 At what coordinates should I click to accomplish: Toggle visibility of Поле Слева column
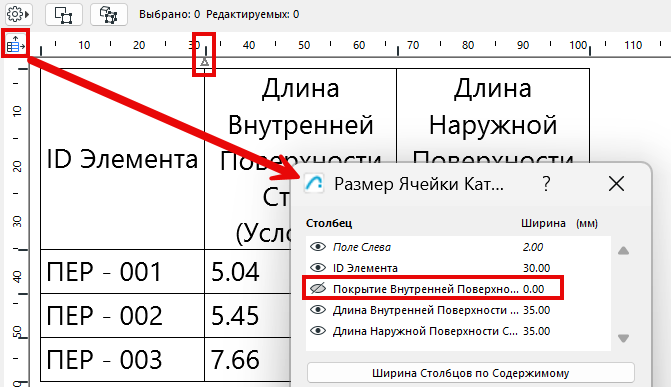pyautogui.click(x=318, y=247)
